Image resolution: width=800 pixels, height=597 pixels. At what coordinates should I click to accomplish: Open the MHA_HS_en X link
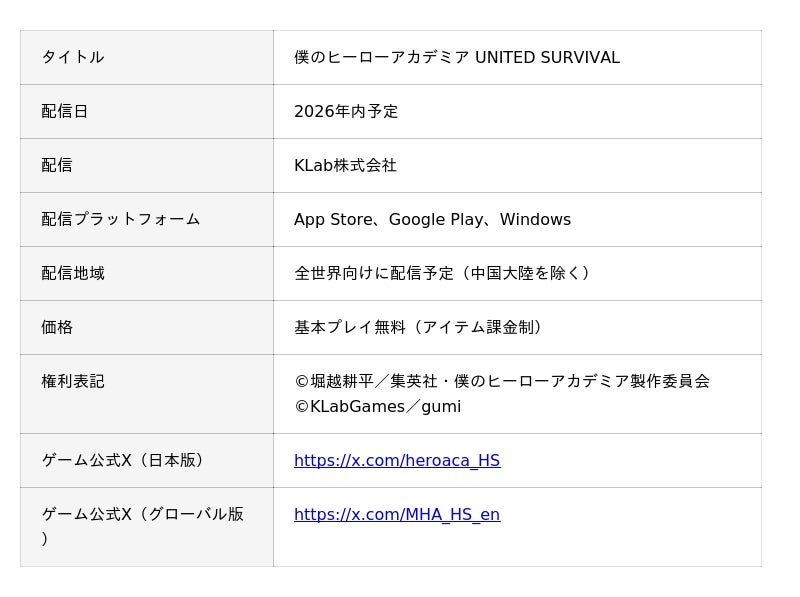[397, 515]
